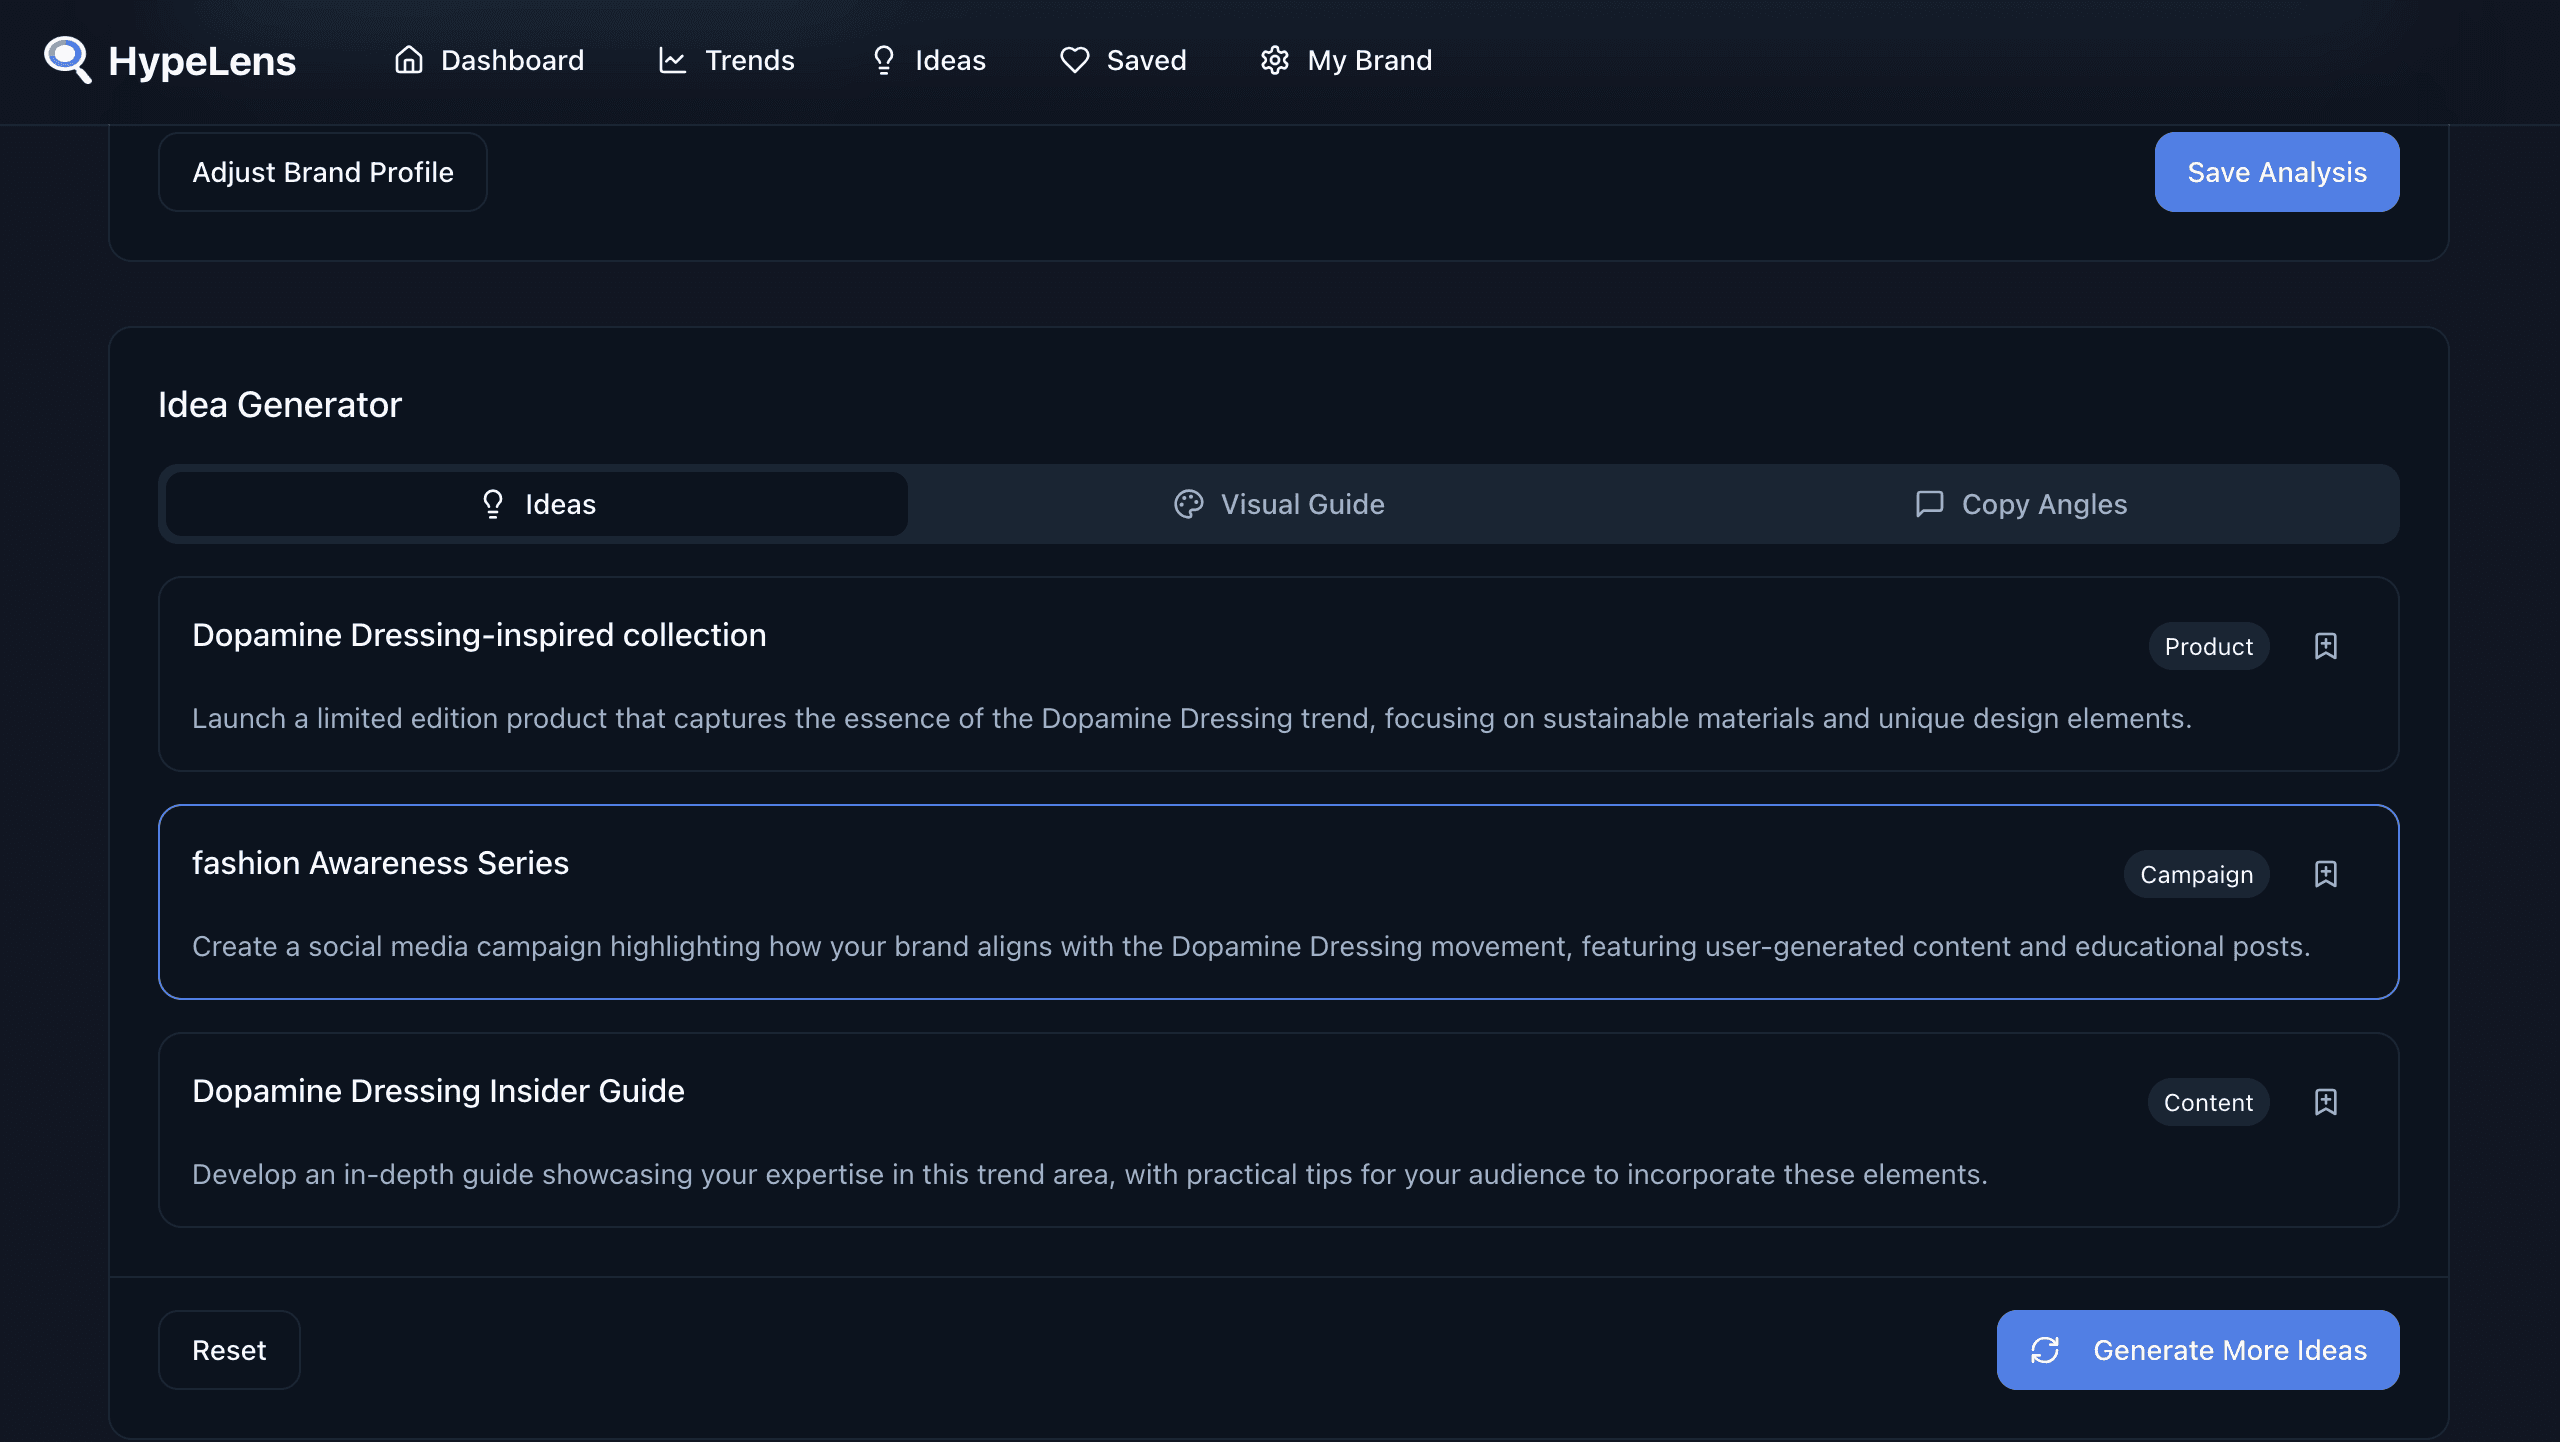Click the lightbulb icon on Ideas tab

pyautogui.click(x=493, y=504)
